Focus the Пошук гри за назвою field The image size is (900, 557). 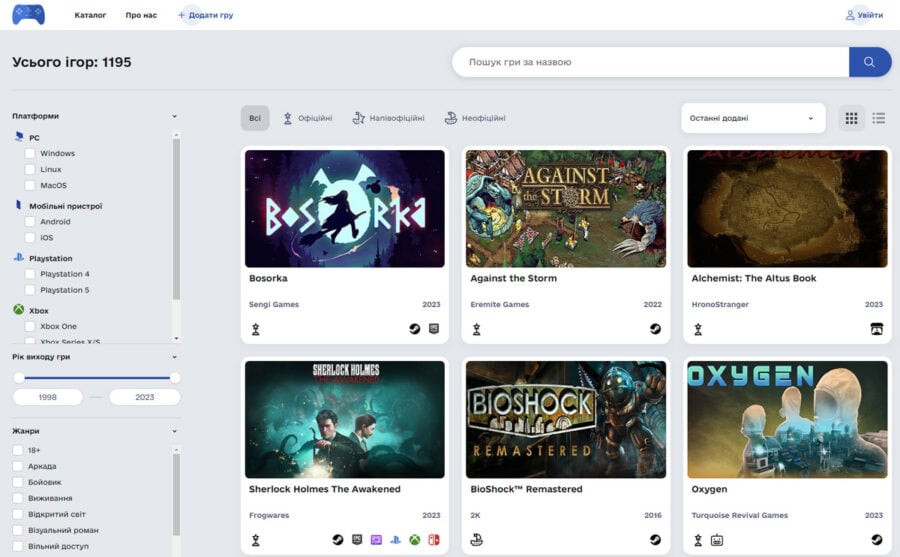(x=650, y=62)
